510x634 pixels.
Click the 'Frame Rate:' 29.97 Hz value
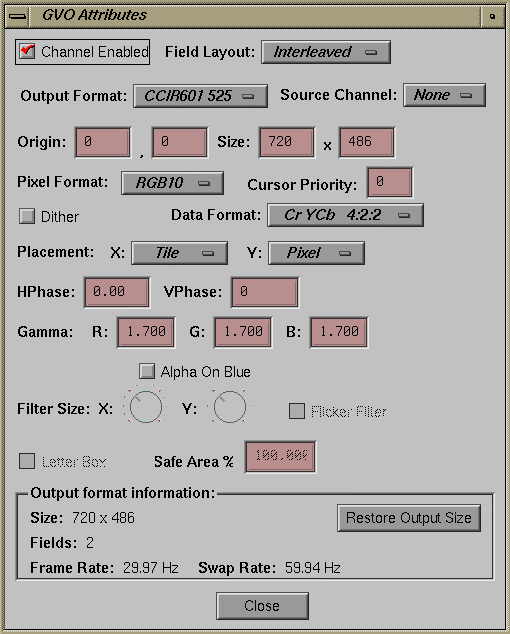click(x=150, y=568)
